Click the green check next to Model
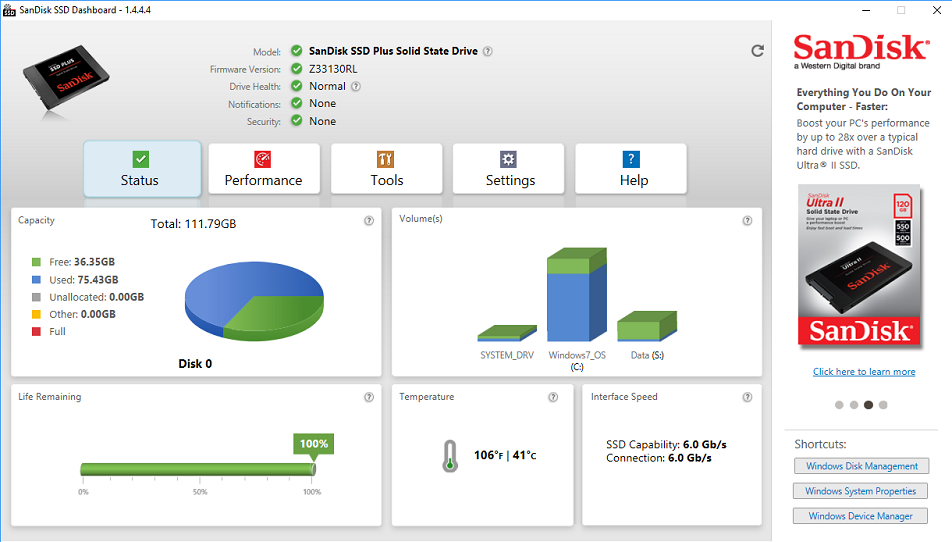 click(x=296, y=50)
